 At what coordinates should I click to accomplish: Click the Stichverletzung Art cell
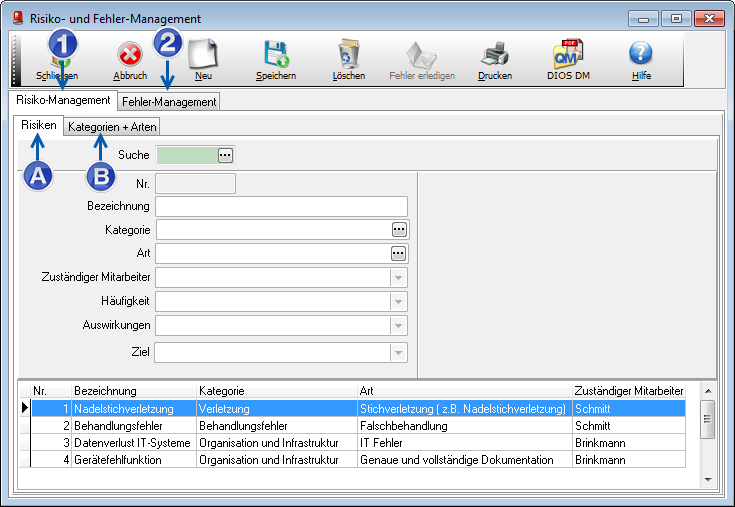465,409
